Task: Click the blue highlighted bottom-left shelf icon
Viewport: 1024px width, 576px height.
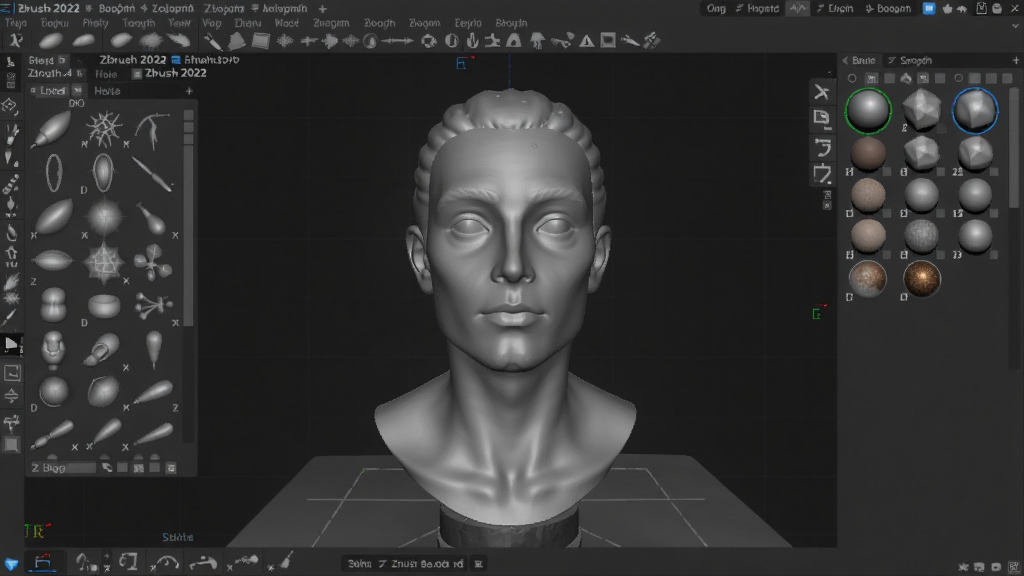Action: pyautogui.click(x=42, y=562)
